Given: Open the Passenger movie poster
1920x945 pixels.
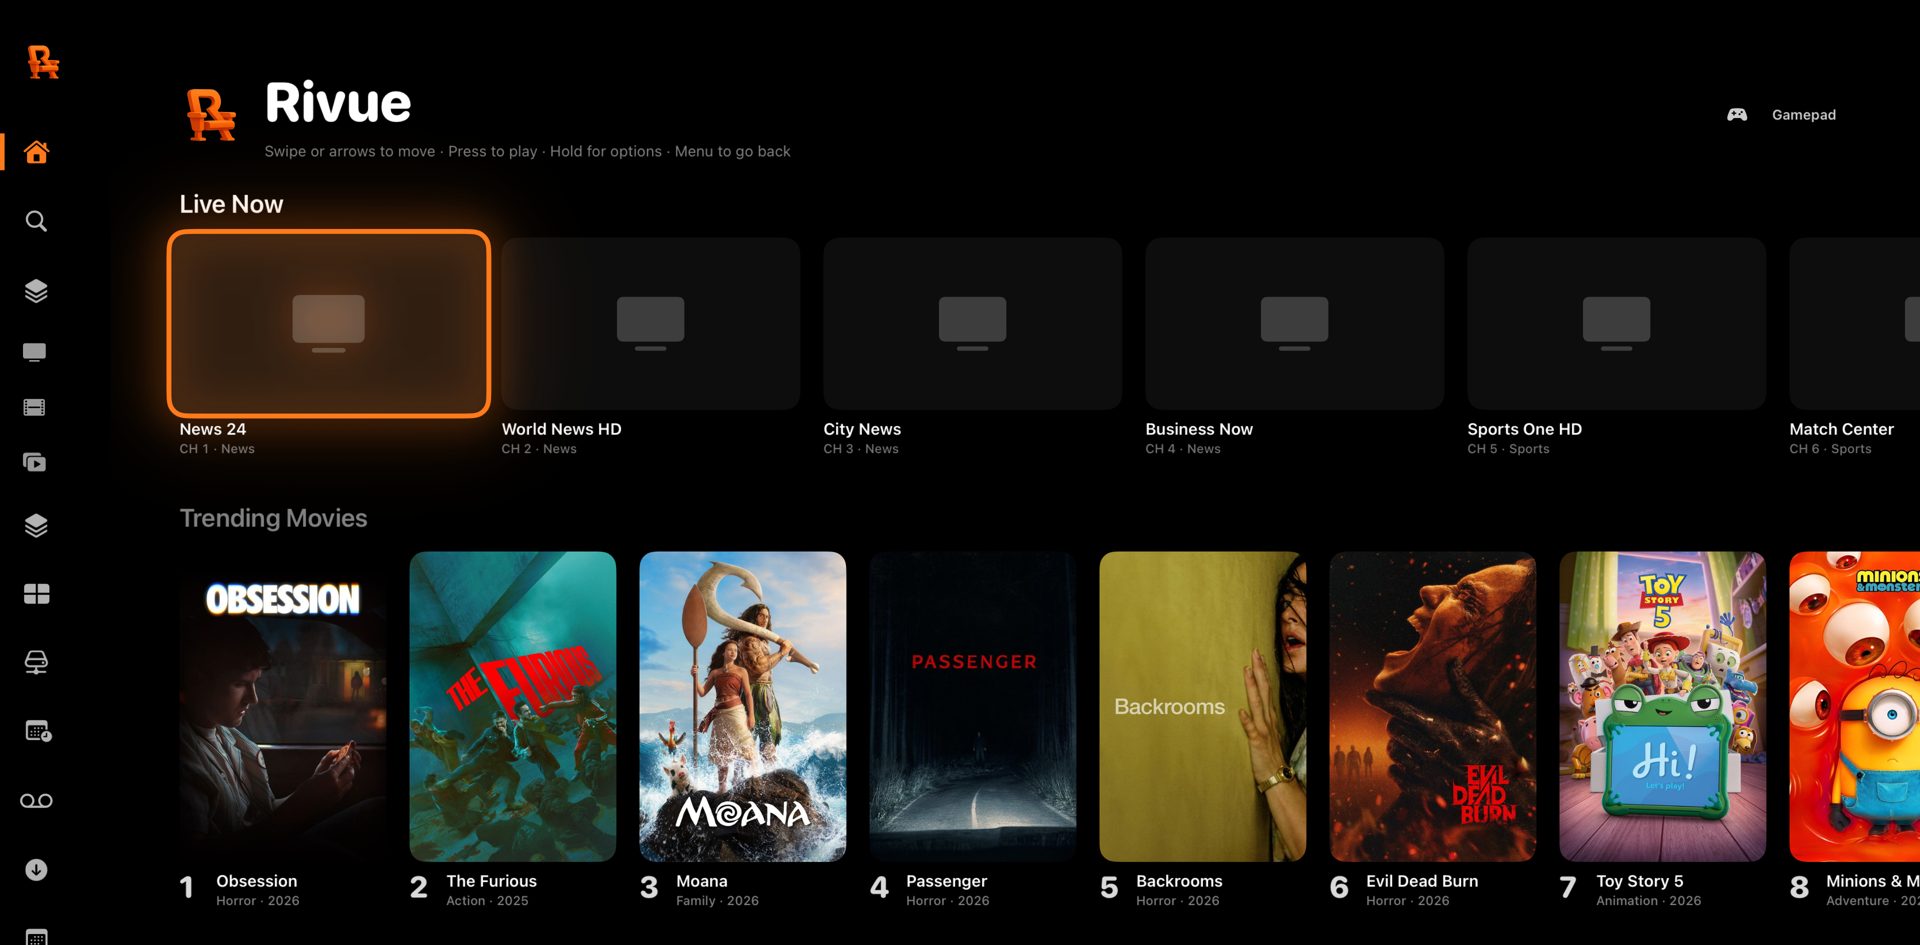Looking at the screenshot, I should (973, 706).
